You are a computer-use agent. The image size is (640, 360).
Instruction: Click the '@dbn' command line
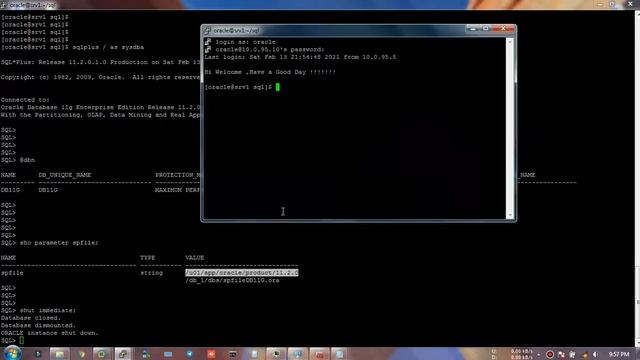coord(27,160)
